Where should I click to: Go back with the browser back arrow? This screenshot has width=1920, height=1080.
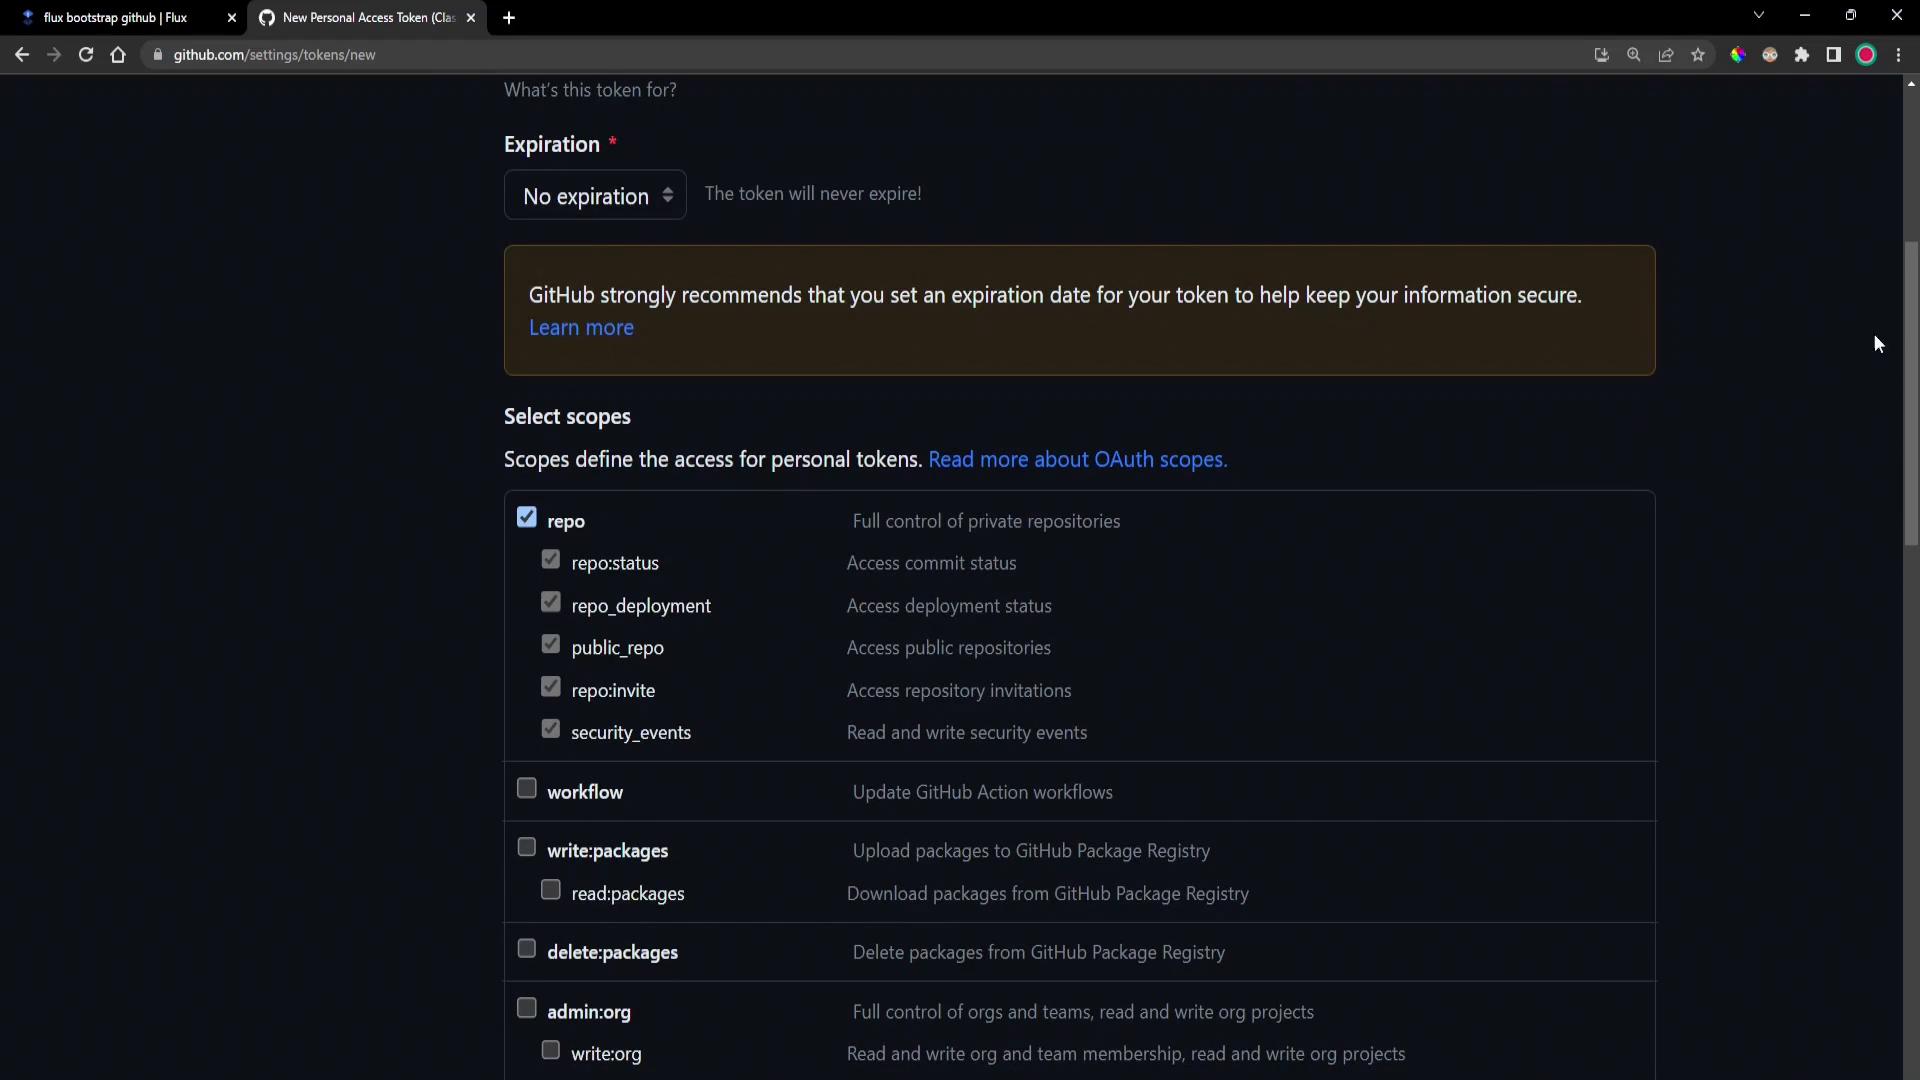click(x=22, y=55)
